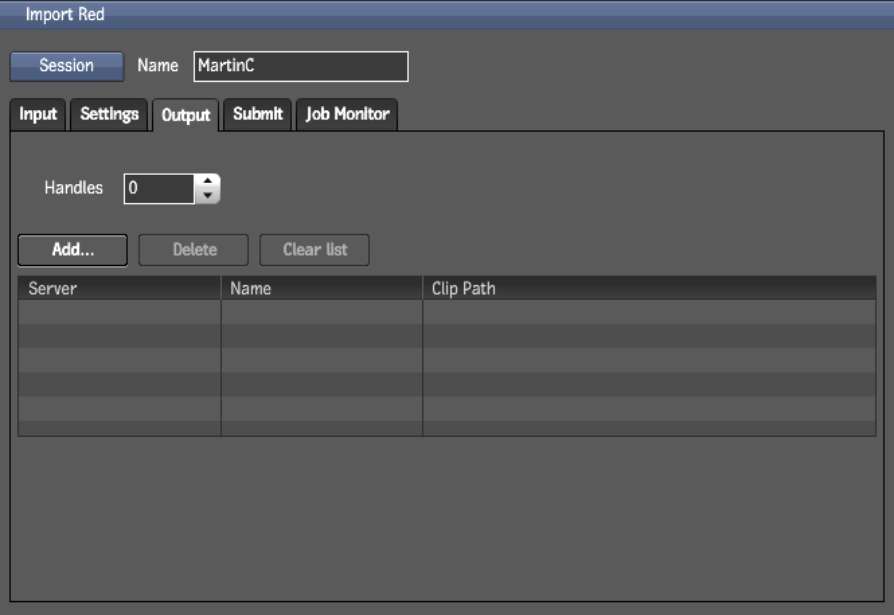Click the Server column header
The height and width of the screenshot is (615, 894).
click(119, 288)
